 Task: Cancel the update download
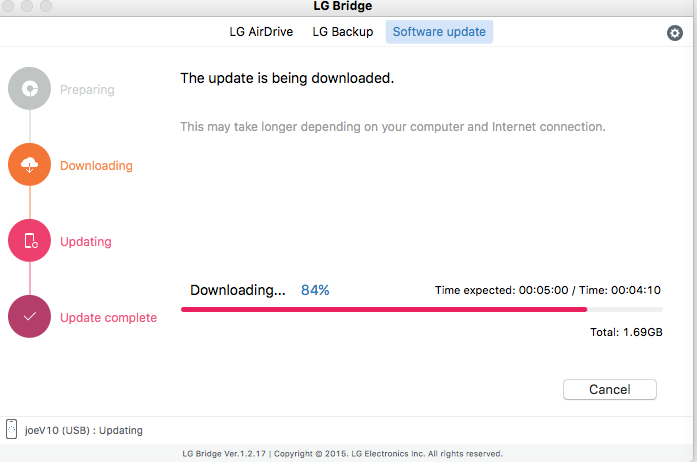[x=609, y=390]
